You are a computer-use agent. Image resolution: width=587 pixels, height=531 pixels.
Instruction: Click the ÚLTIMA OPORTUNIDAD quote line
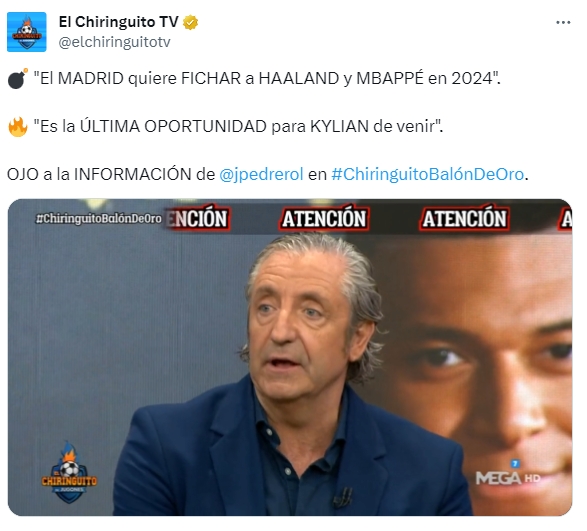coord(238,127)
